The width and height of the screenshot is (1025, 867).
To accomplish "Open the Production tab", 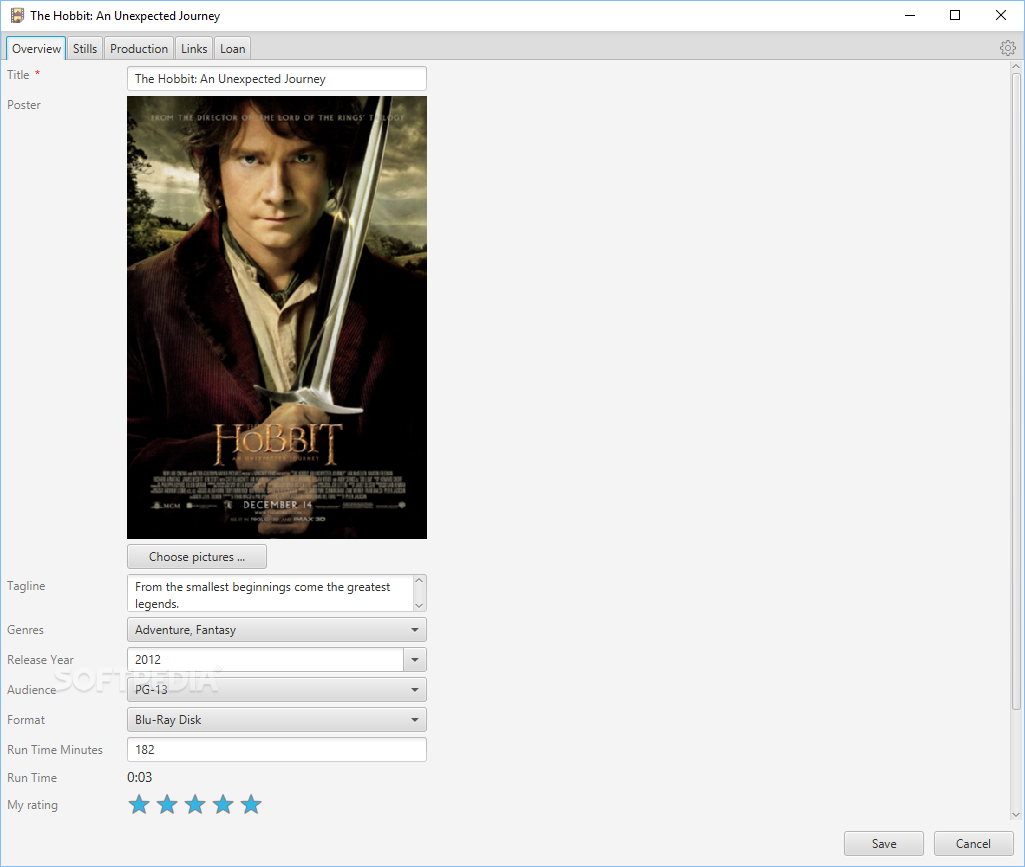I will 139,48.
